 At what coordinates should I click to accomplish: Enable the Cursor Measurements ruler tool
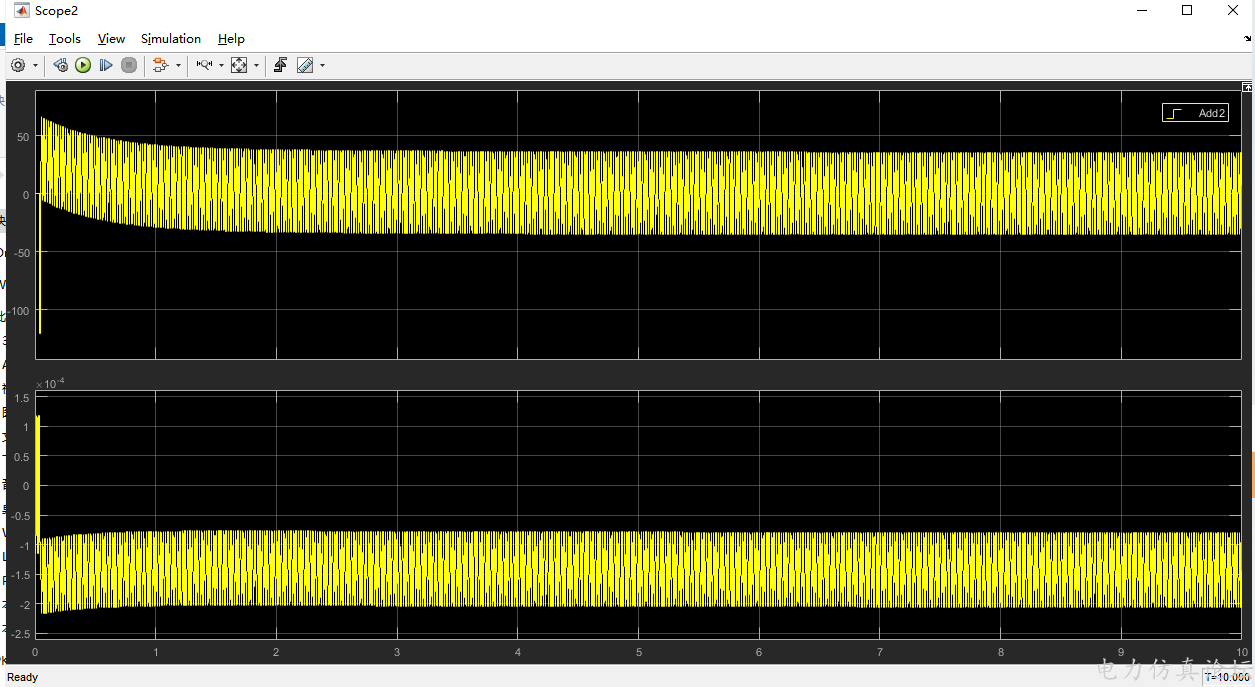pos(305,65)
